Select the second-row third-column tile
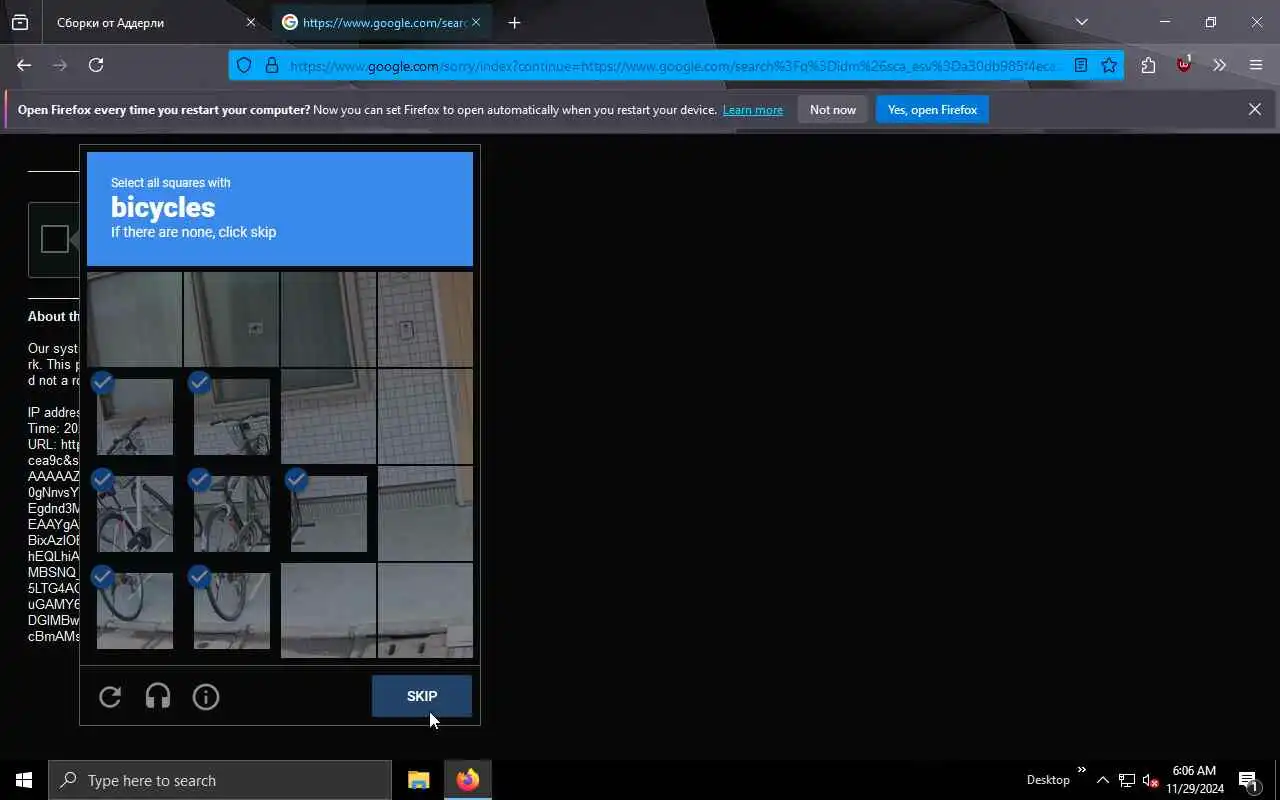The image size is (1280, 800). 329,416
